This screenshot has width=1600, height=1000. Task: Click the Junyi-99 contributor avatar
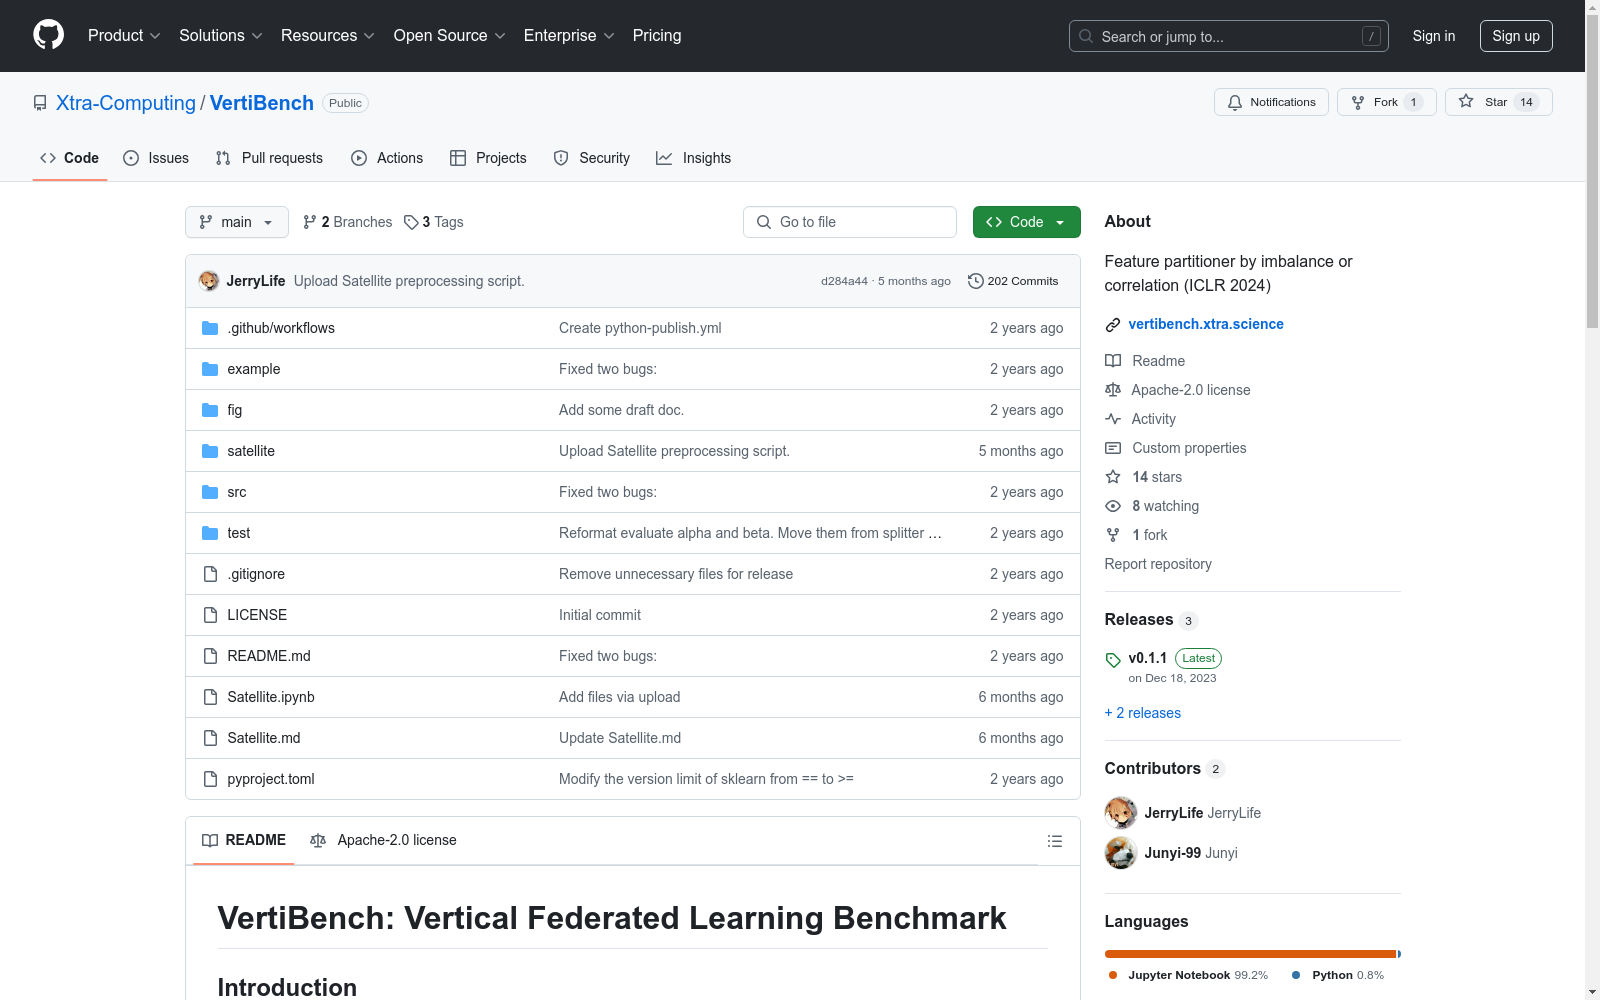[x=1121, y=853]
